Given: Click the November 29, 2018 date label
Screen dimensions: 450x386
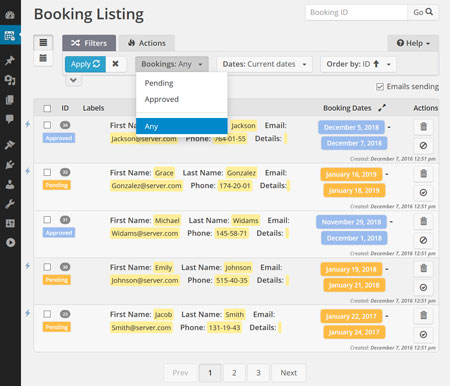Looking at the screenshot, I should pos(351,222).
